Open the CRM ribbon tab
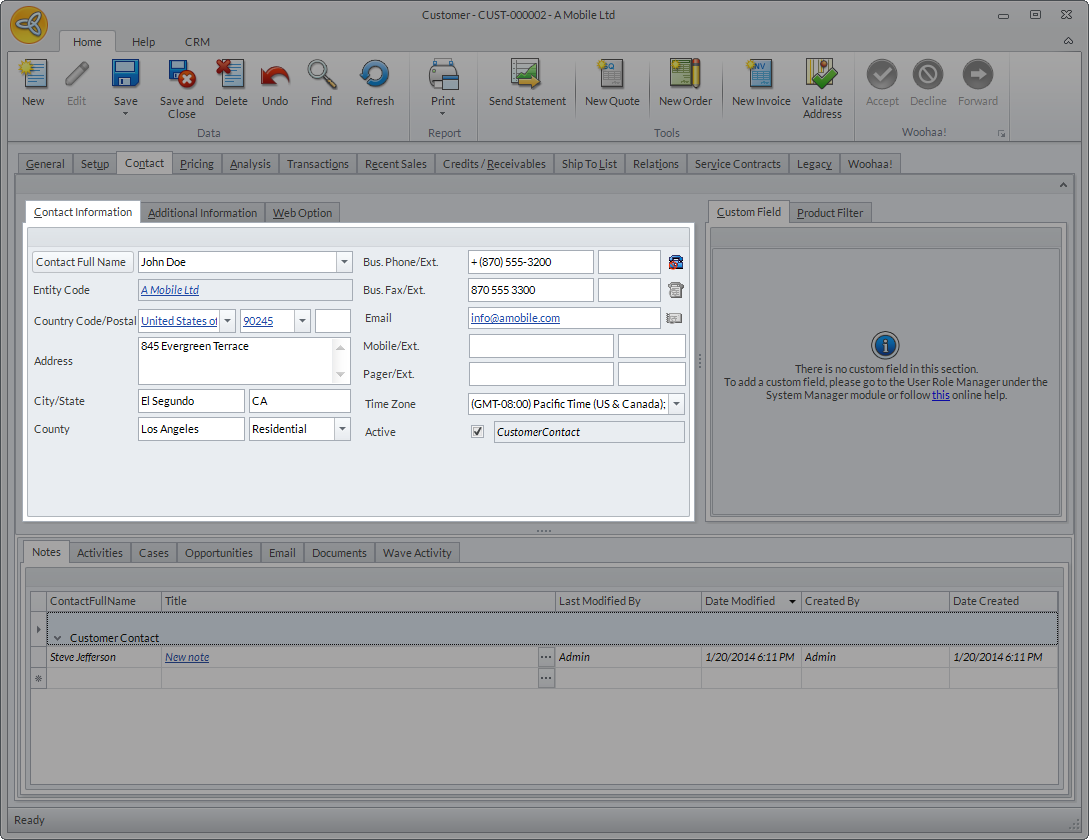 pos(197,42)
